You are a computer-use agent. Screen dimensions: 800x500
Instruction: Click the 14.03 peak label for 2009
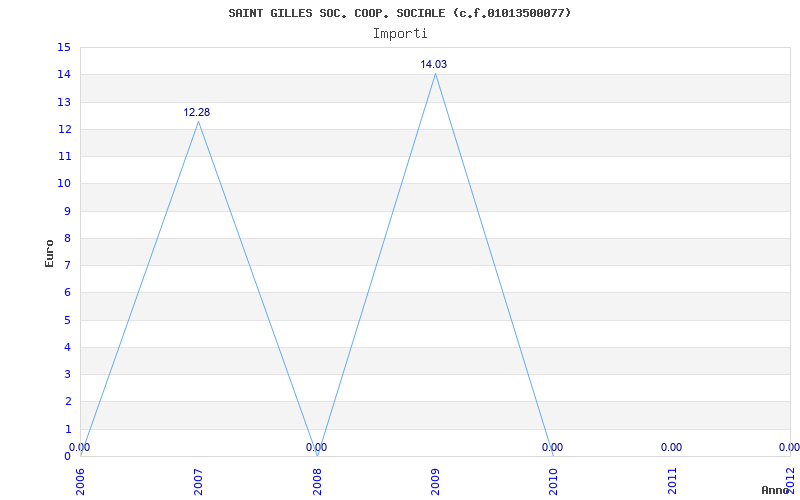pyautogui.click(x=434, y=64)
